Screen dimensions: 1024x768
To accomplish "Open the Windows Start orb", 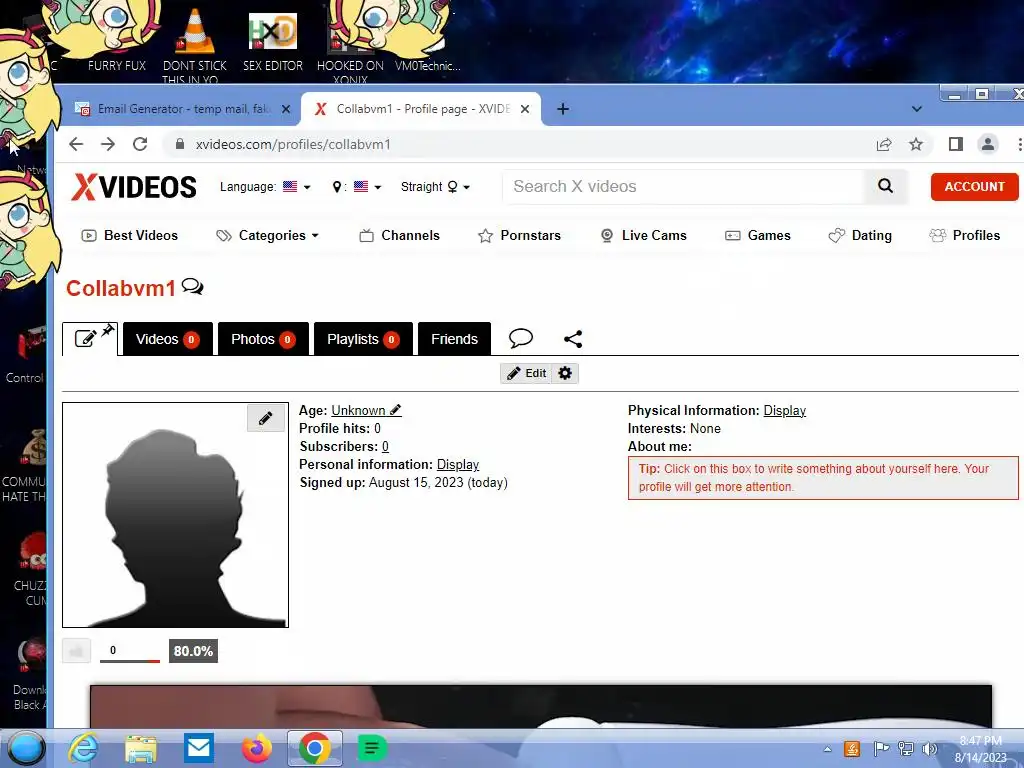I will click(x=27, y=748).
